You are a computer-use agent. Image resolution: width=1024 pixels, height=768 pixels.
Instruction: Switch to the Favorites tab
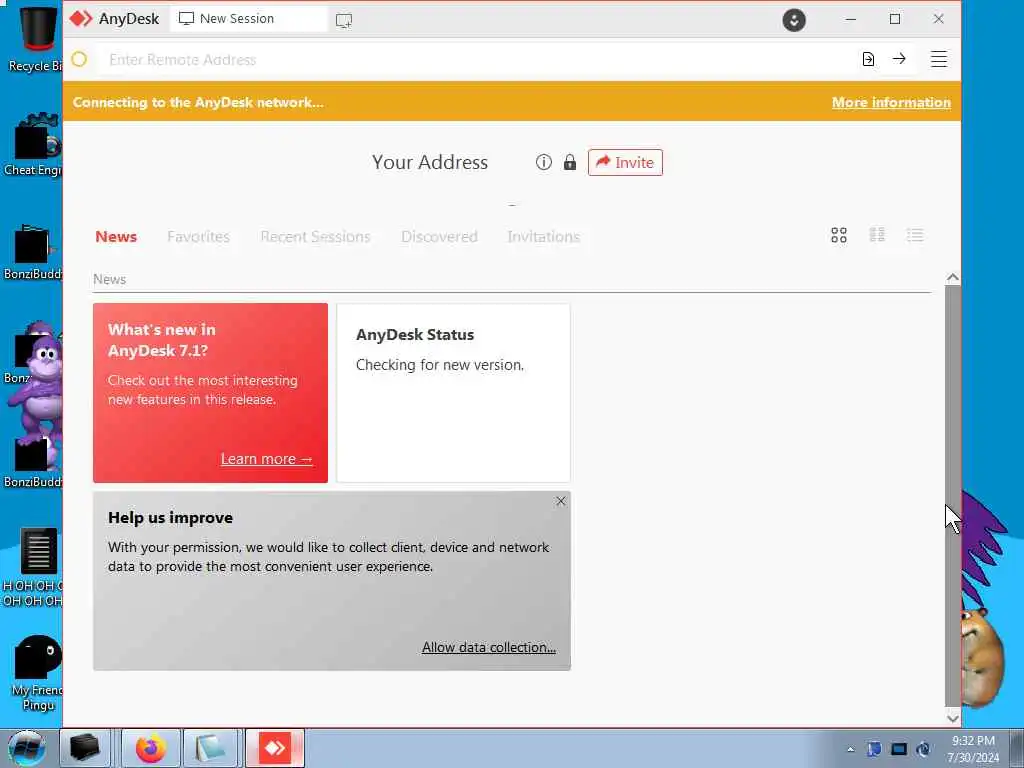(x=198, y=236)
